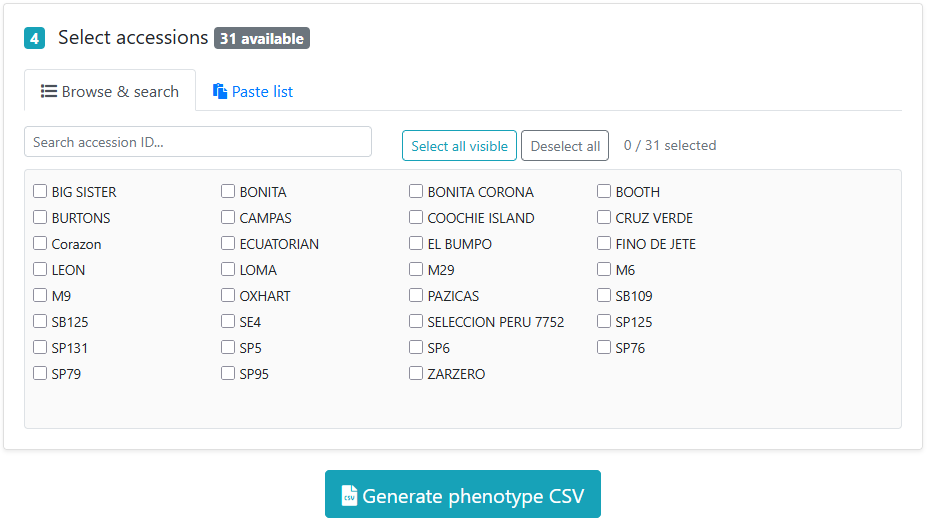This screenshot has height=524, width=927.
Task: Click the Deselect all button
Action: point(565,145)
